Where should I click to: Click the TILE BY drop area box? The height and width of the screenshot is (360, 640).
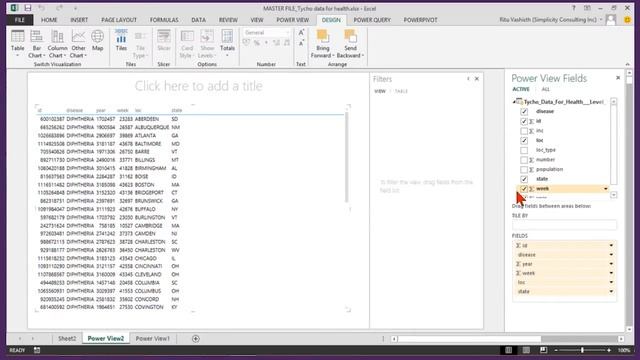point(564,225)
